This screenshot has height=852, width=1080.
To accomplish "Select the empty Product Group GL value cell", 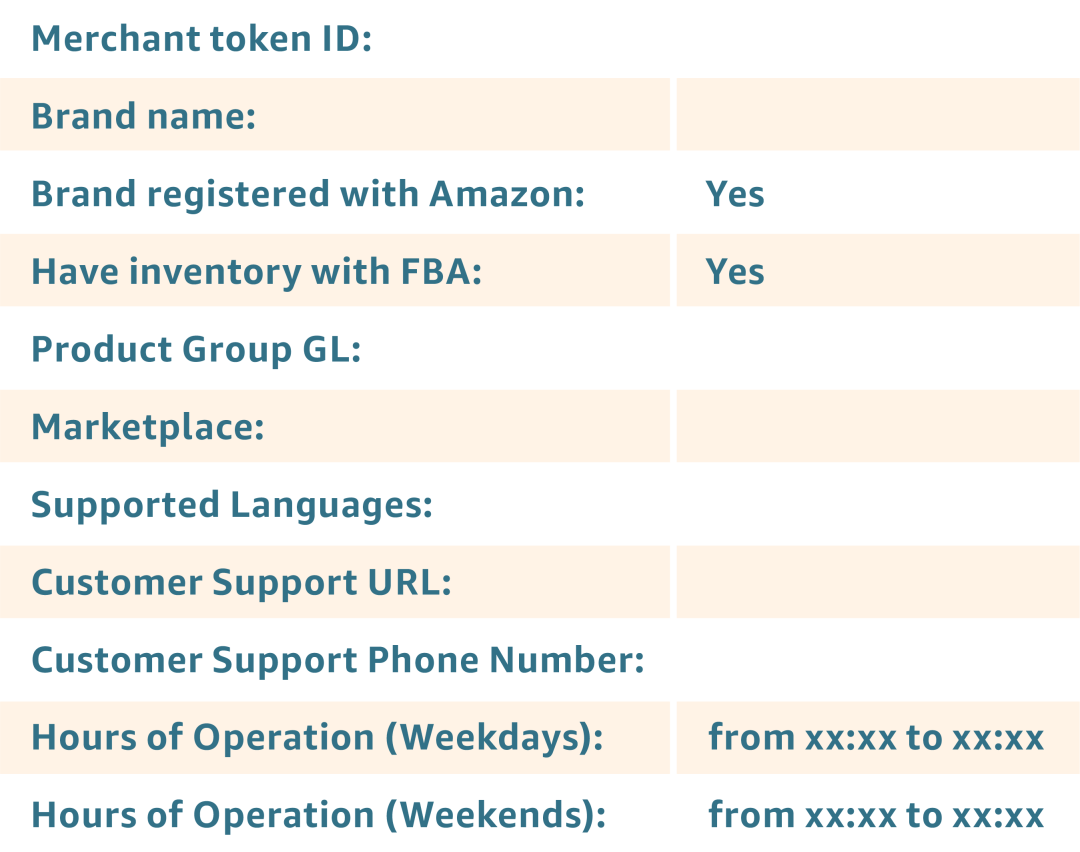I will [x=878, y=348].
